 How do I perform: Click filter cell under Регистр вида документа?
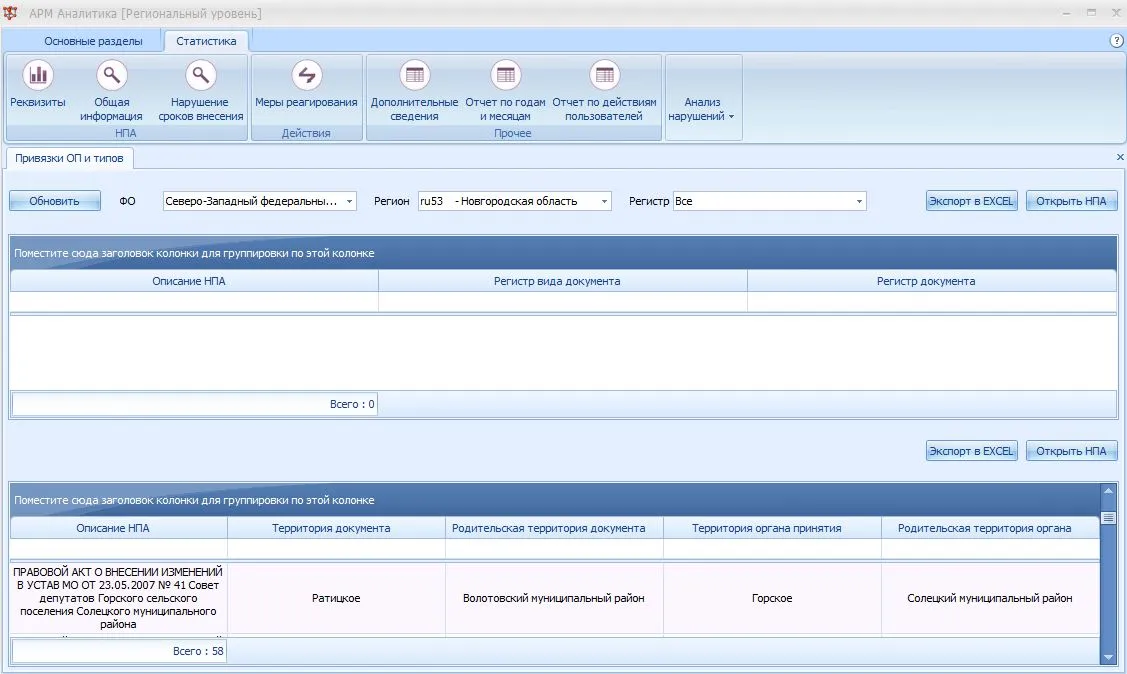click(563, 302)
